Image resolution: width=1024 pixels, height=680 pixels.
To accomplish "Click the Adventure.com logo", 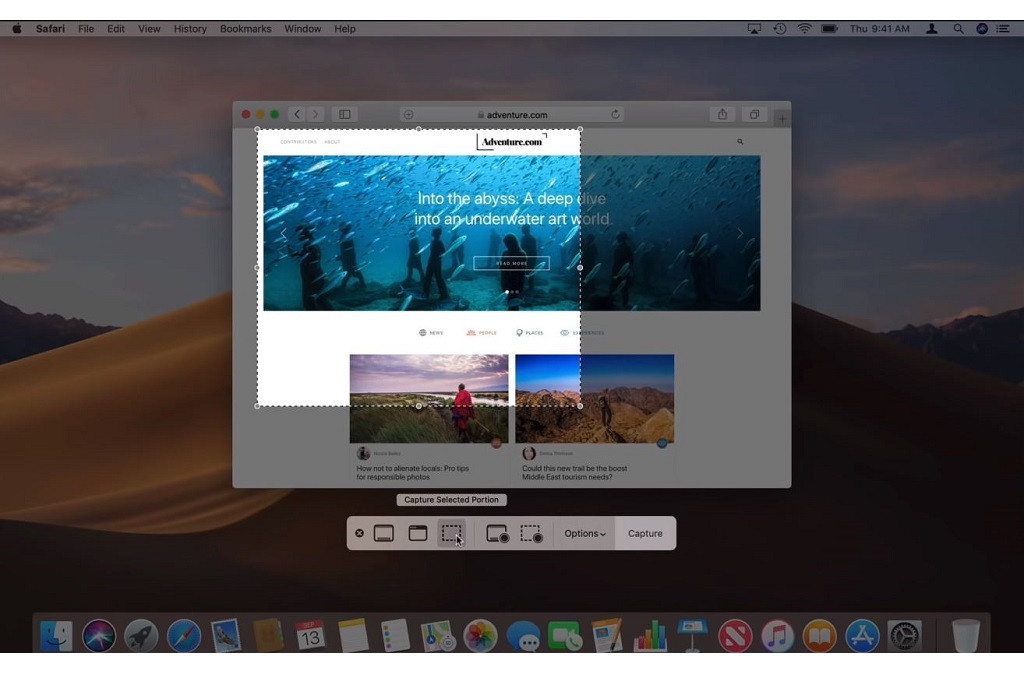I will click(x=512, y=142).
